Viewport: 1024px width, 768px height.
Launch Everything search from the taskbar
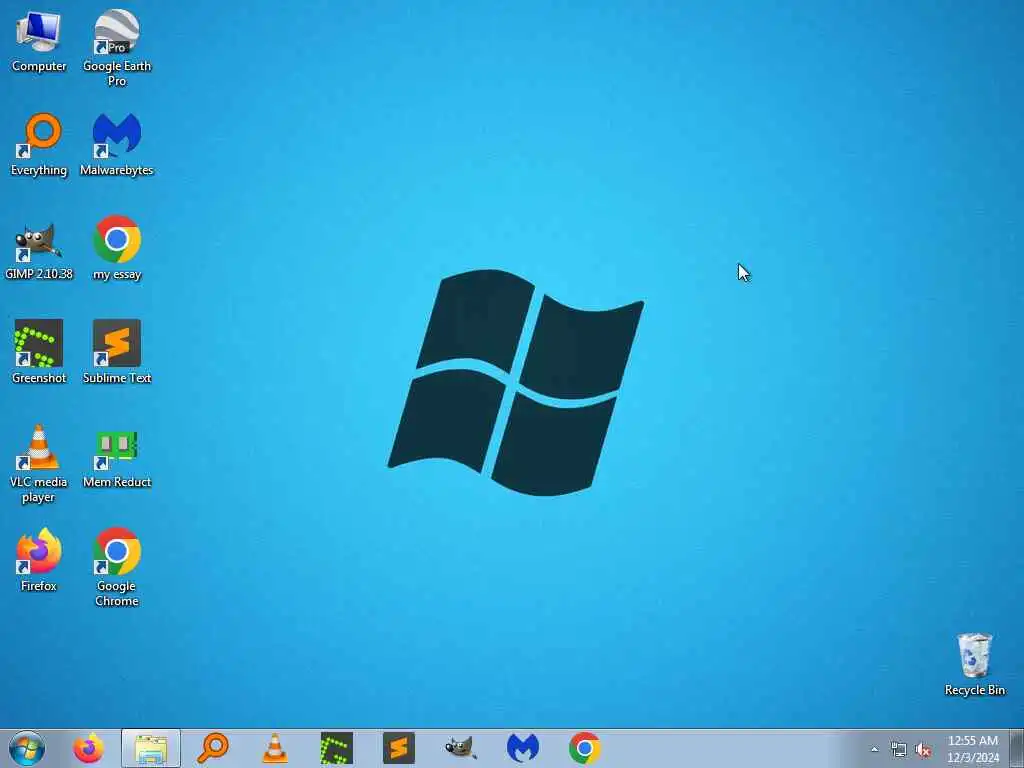tap(213, 748)
